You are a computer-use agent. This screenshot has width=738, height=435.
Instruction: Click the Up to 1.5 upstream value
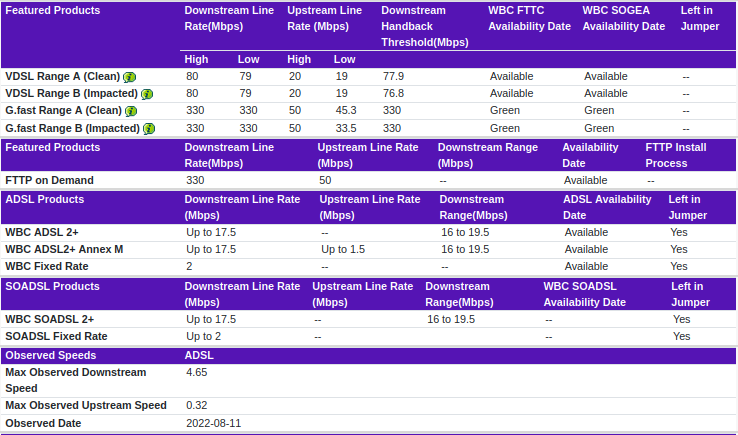343,249
